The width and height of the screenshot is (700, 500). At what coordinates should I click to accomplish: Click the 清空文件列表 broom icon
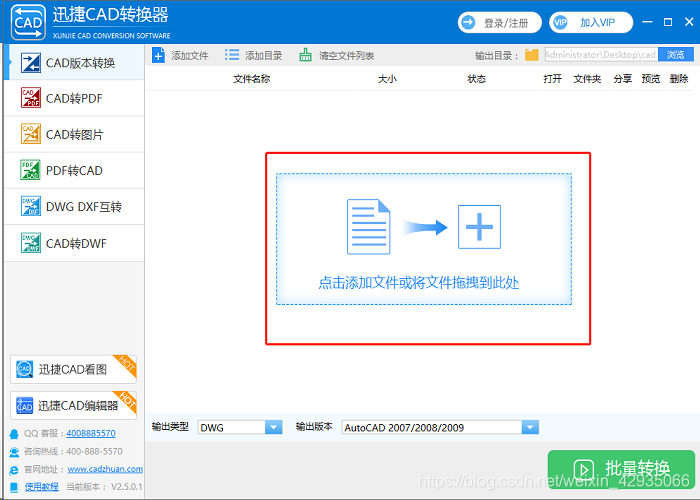[x=305, y=55]
